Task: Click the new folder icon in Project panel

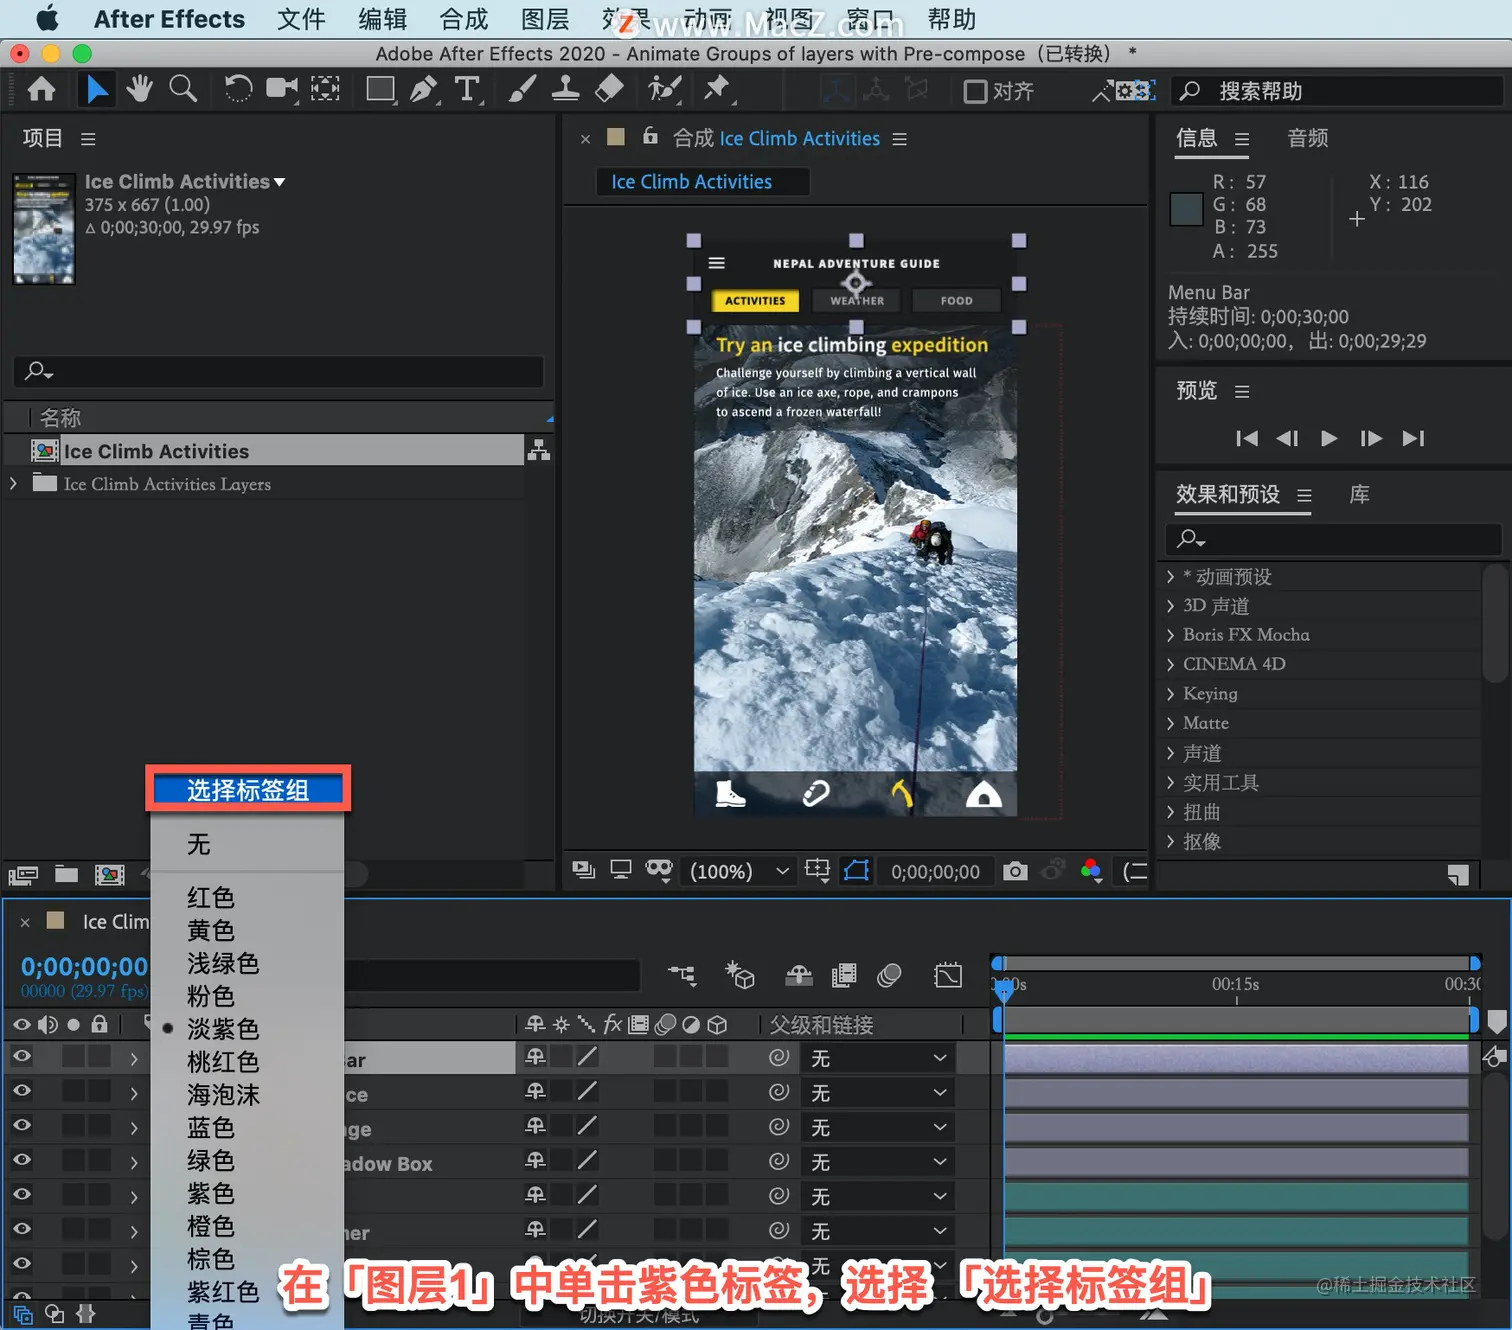Action: coord(67,875)
